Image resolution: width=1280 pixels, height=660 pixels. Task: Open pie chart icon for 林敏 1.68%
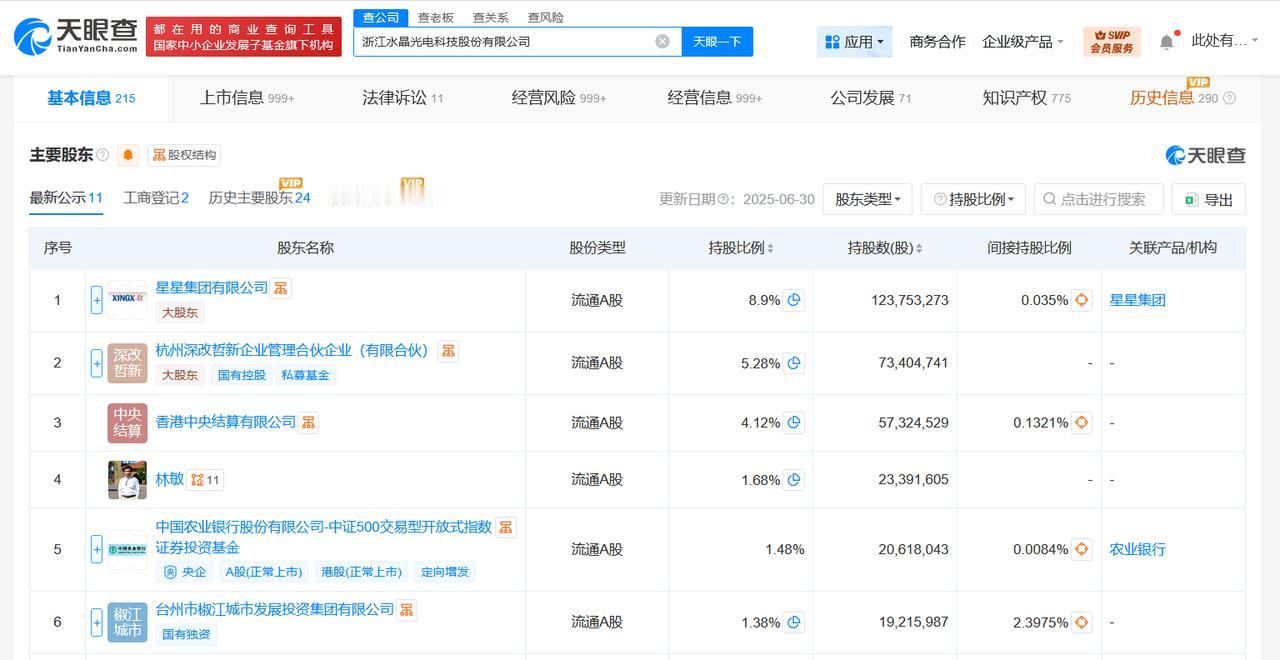794,480
